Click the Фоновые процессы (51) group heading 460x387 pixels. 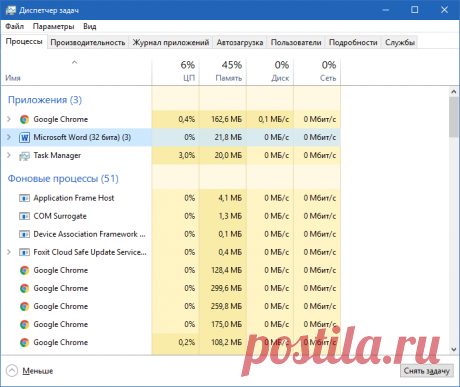click(x=63, y=179)
